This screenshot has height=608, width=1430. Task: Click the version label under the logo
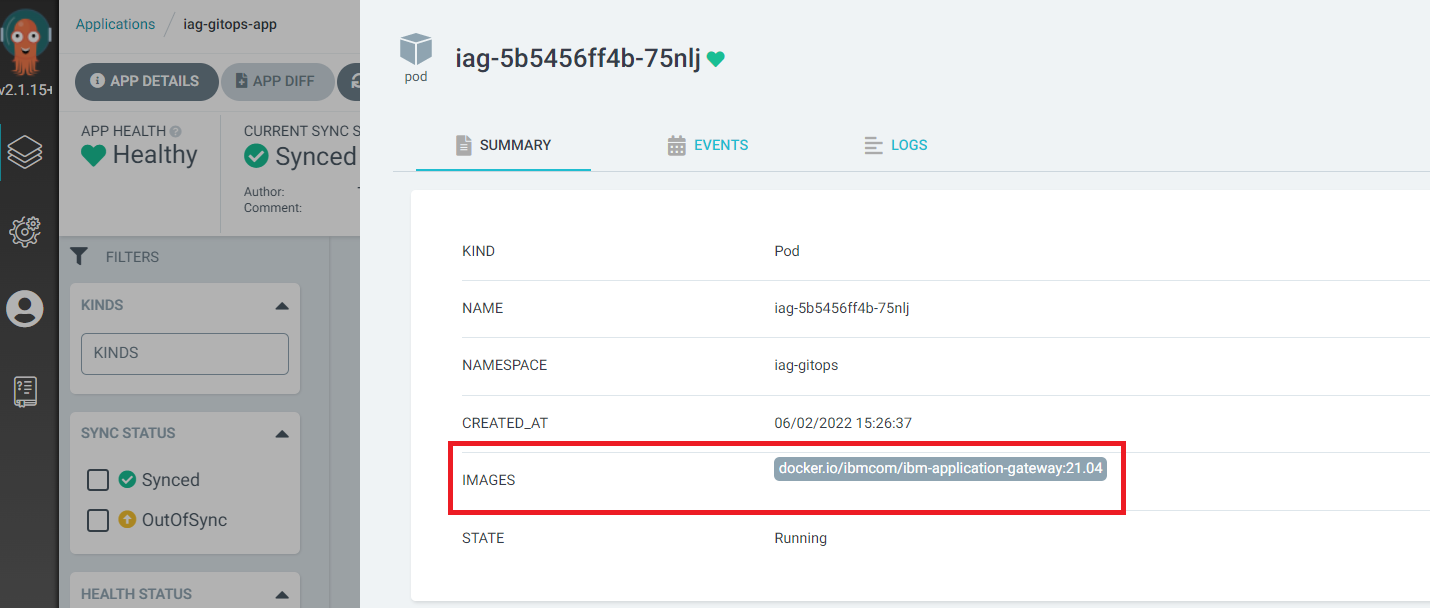click(26, 89)
